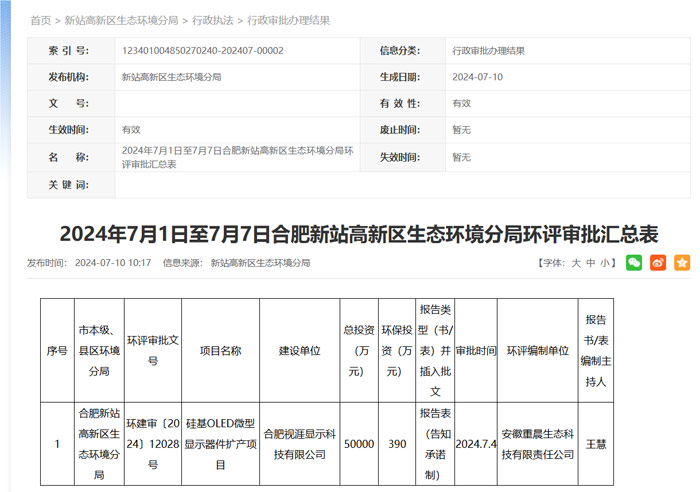Share the page via the WeChat icon
700x492 pixels.
click(x=634, y=263)
